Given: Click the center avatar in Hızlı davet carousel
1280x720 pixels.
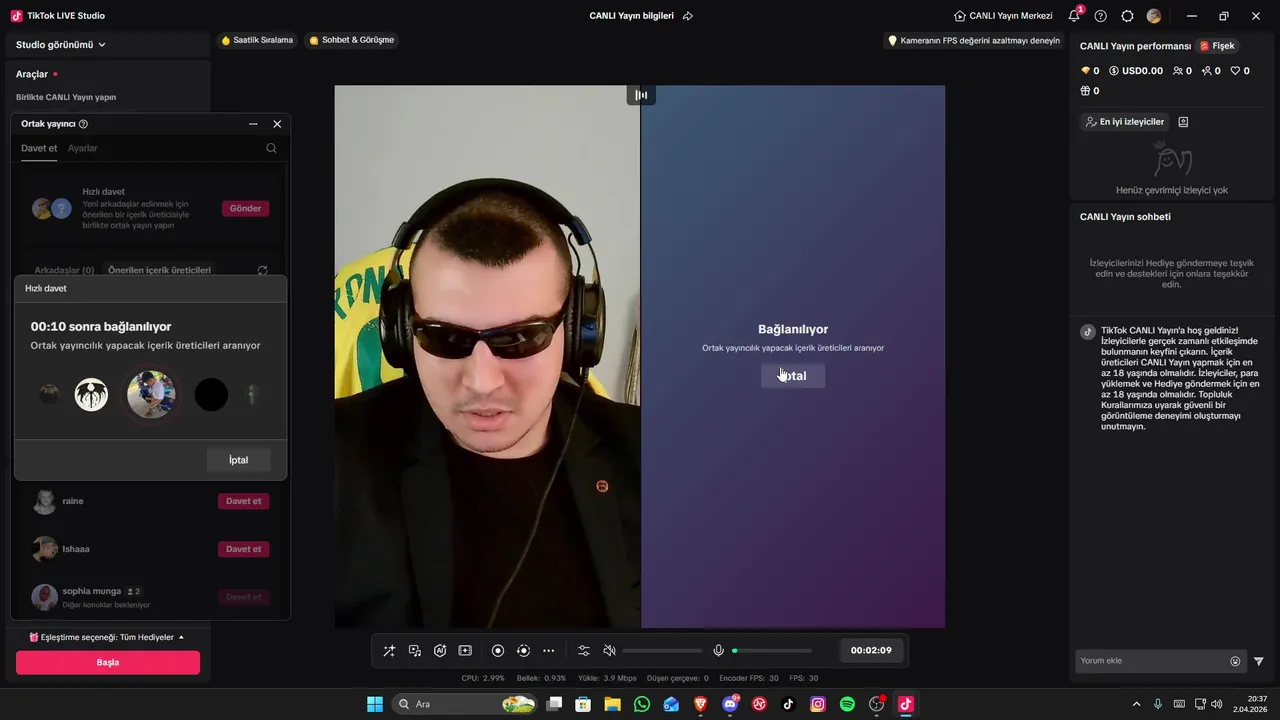Looking at the screenshot, I should [151, 394].
